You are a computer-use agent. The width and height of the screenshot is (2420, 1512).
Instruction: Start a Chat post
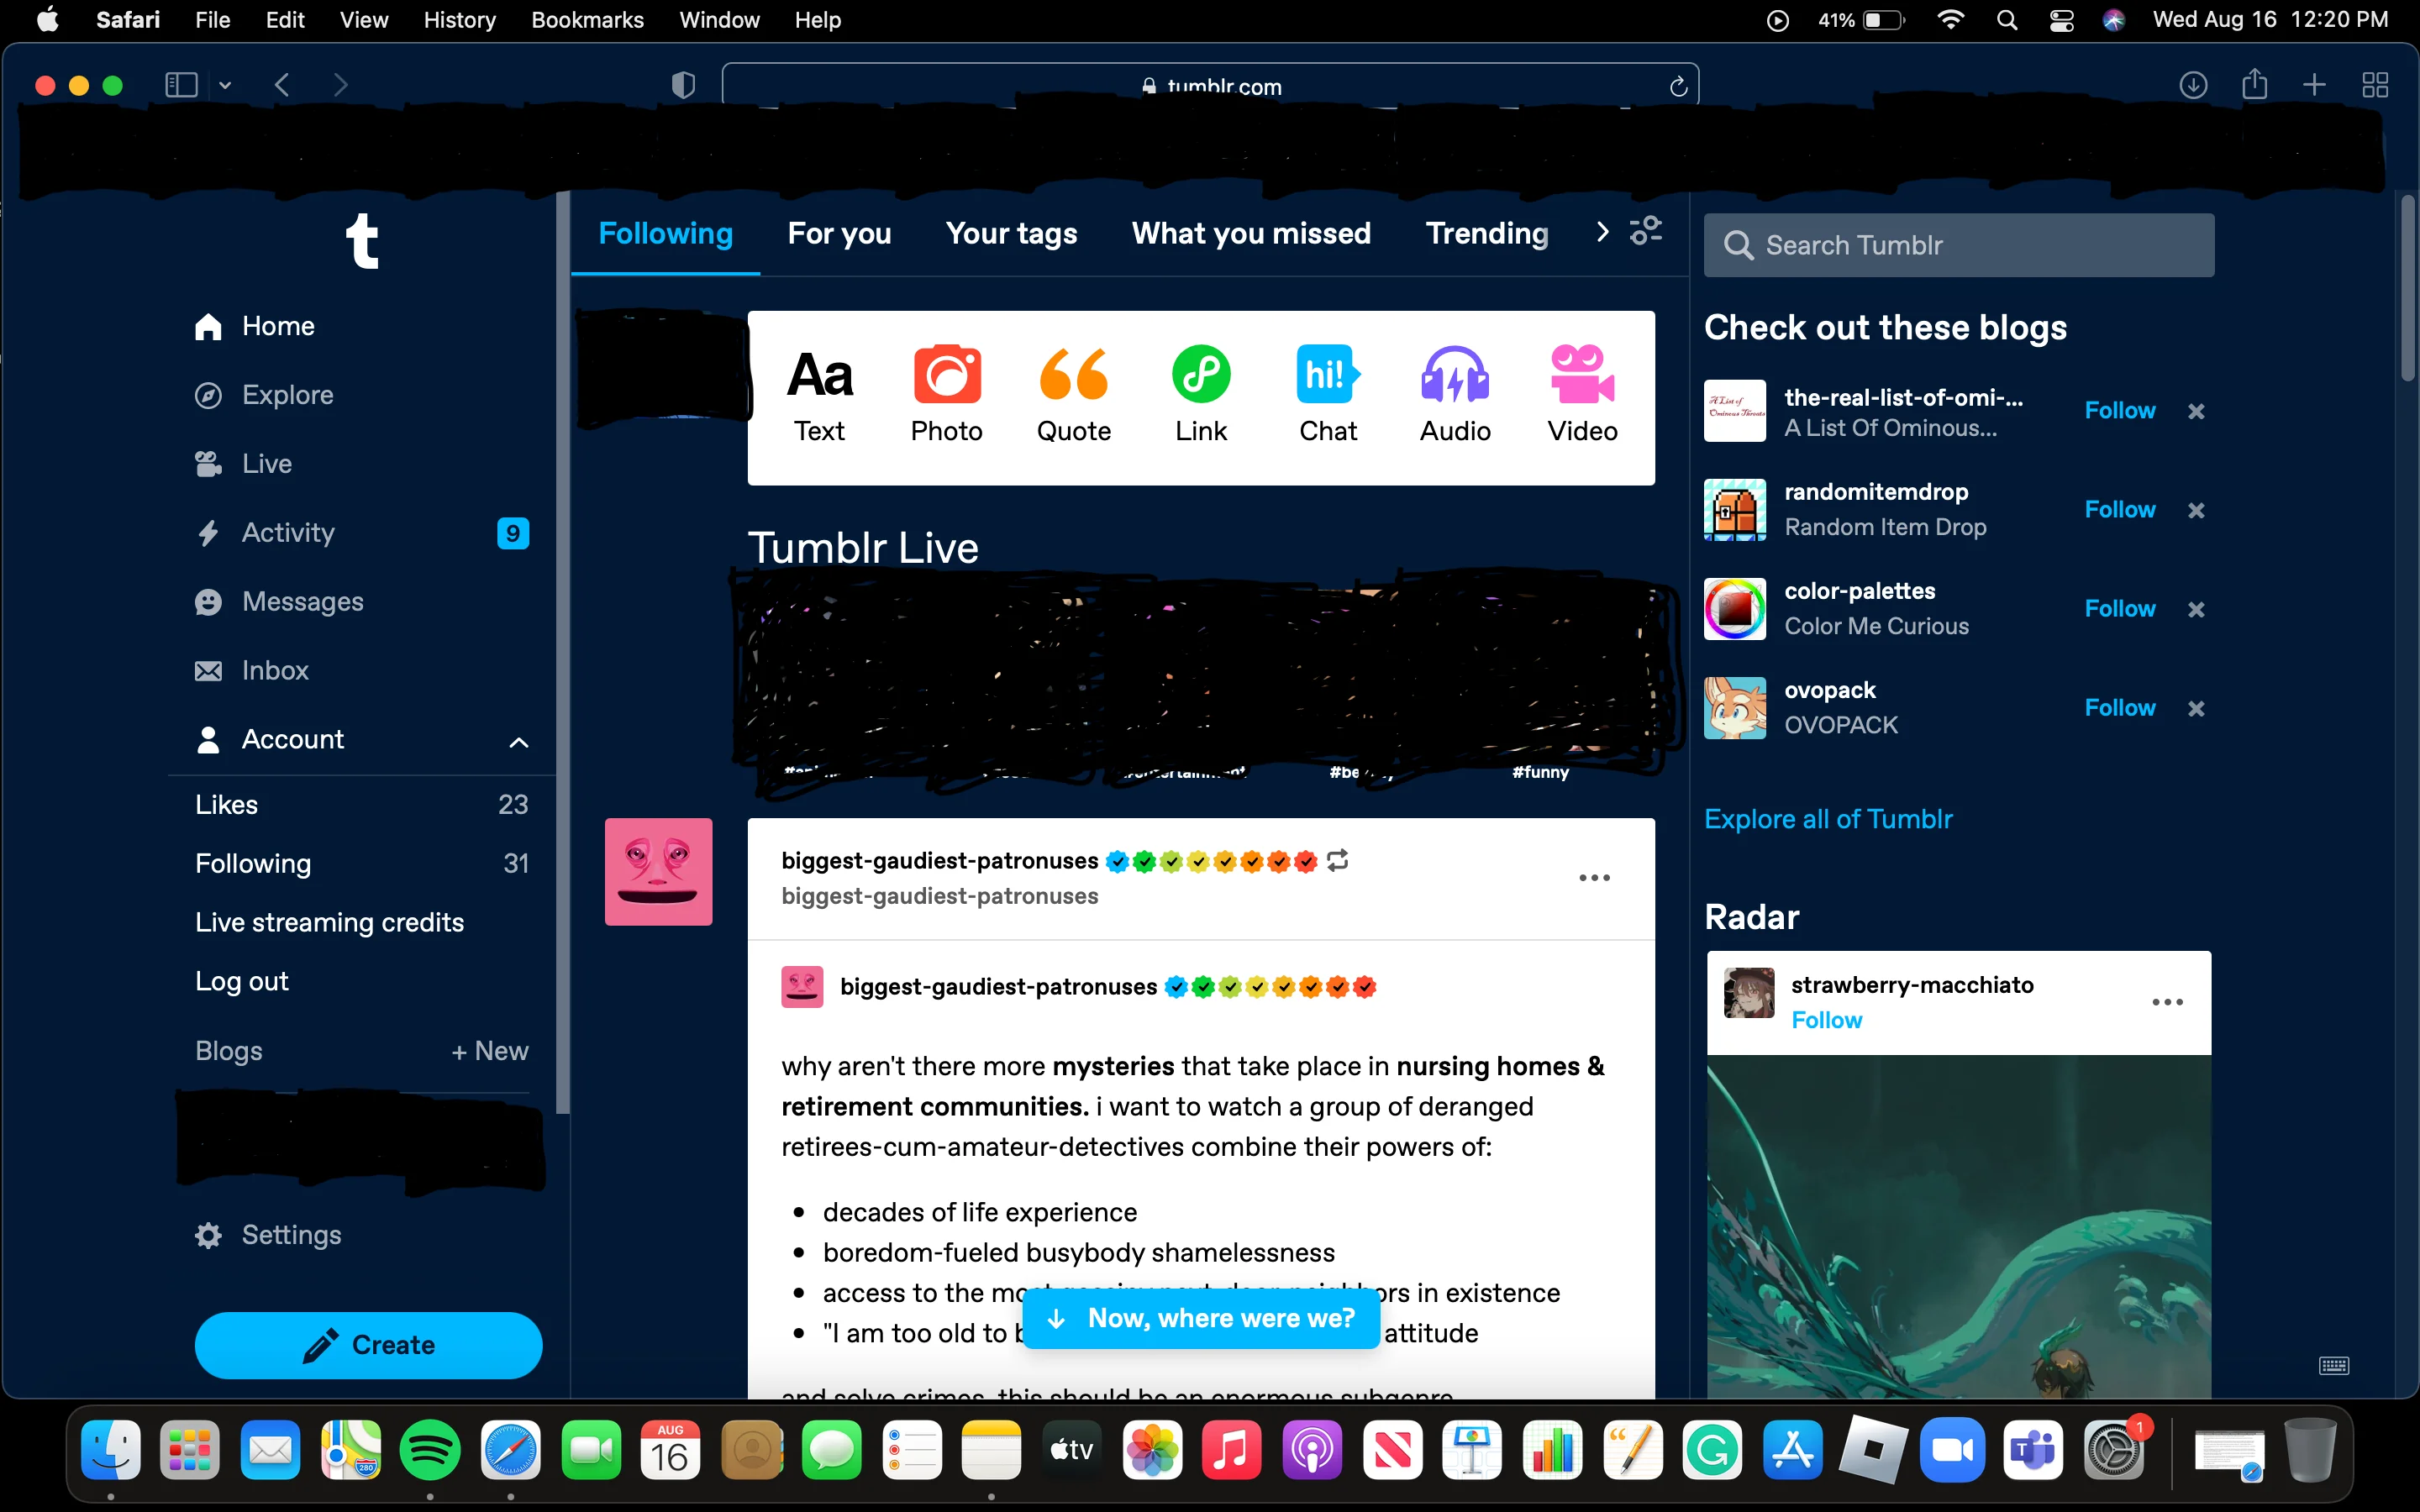1328,394
